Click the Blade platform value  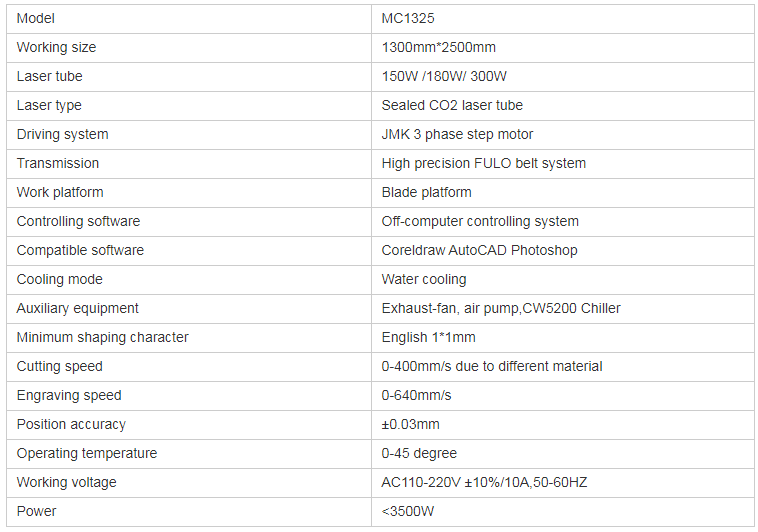point(427,192)
